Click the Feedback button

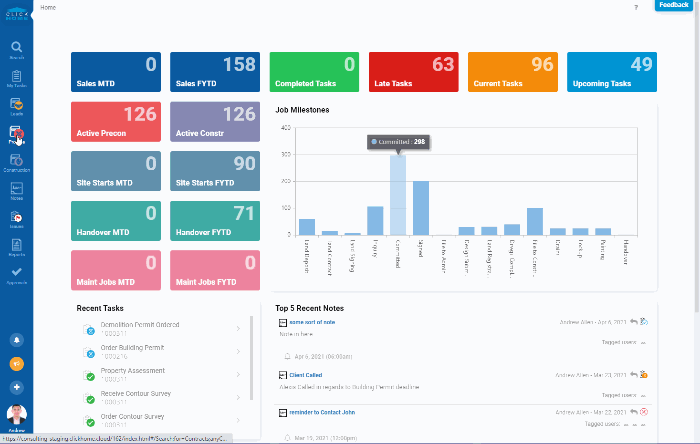click(x=673, y=5)
